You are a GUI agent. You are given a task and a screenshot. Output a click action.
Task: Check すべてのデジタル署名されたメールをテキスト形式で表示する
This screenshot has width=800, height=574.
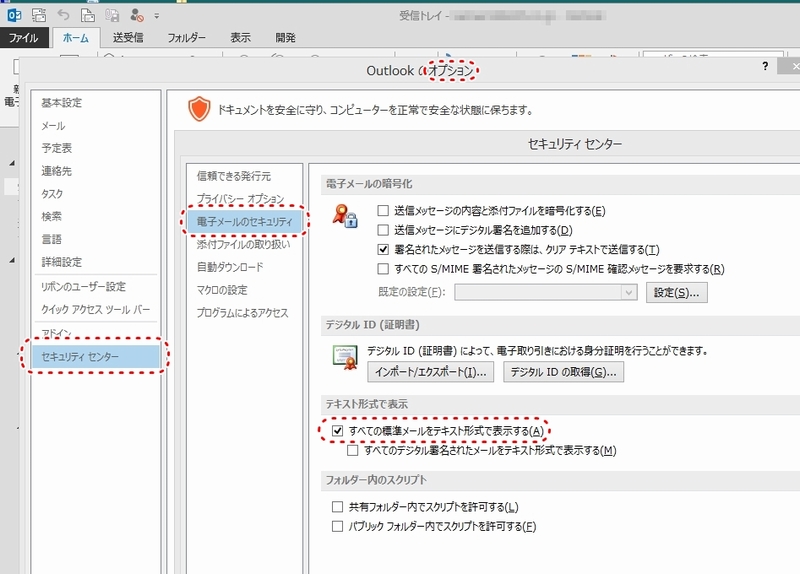353,450
